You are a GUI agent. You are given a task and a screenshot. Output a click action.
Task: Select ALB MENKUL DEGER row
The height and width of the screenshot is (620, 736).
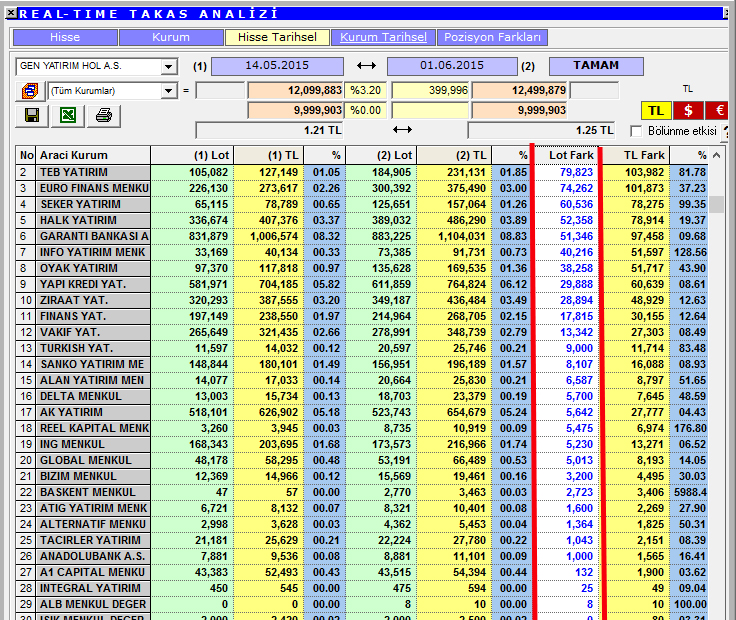[361, 604]
